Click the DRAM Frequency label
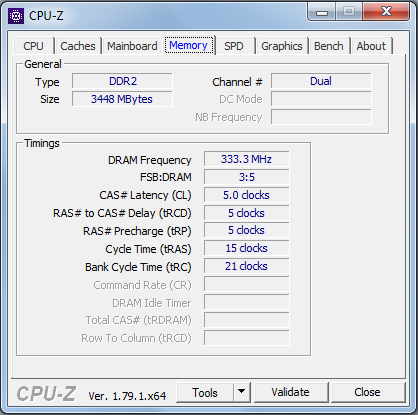The width and height of the screenshot is (418, 415). coord(150,160)
